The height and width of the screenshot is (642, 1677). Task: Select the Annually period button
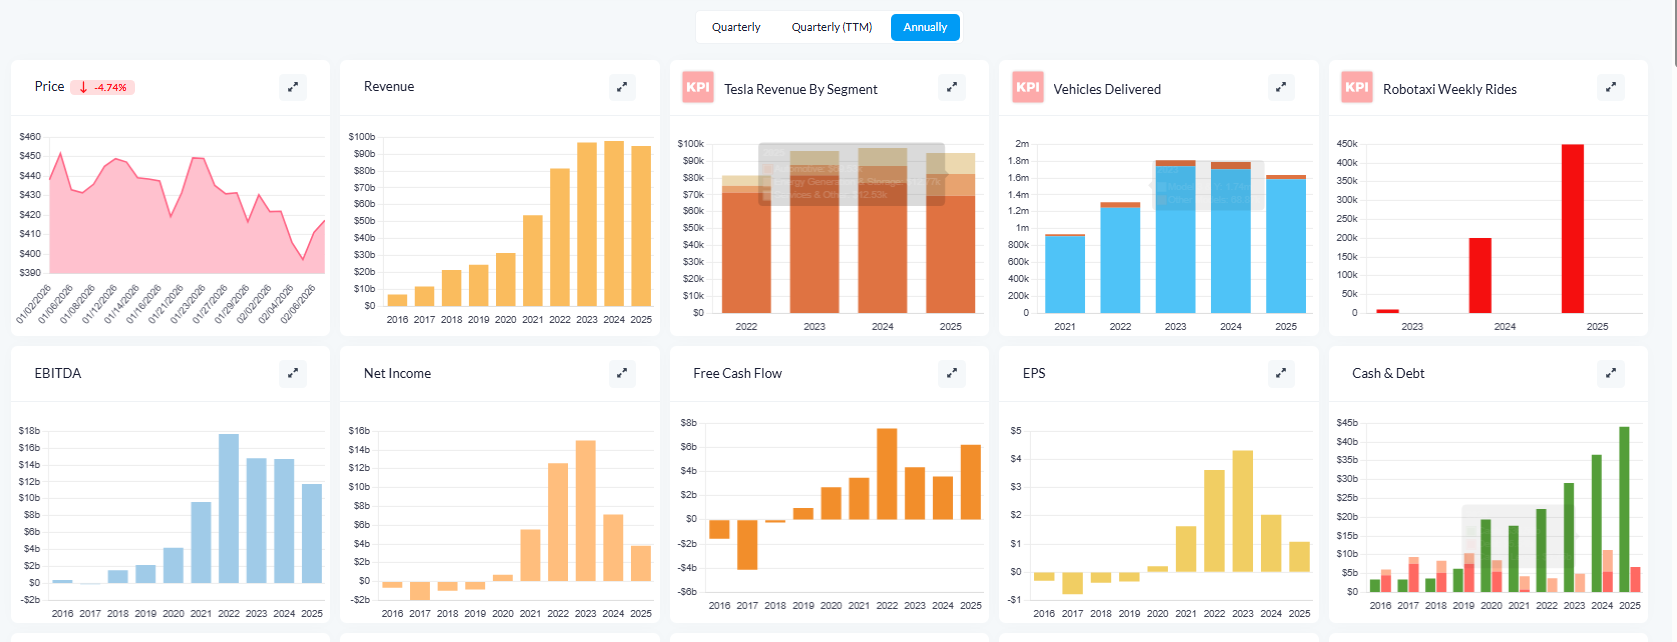(925, 27)
